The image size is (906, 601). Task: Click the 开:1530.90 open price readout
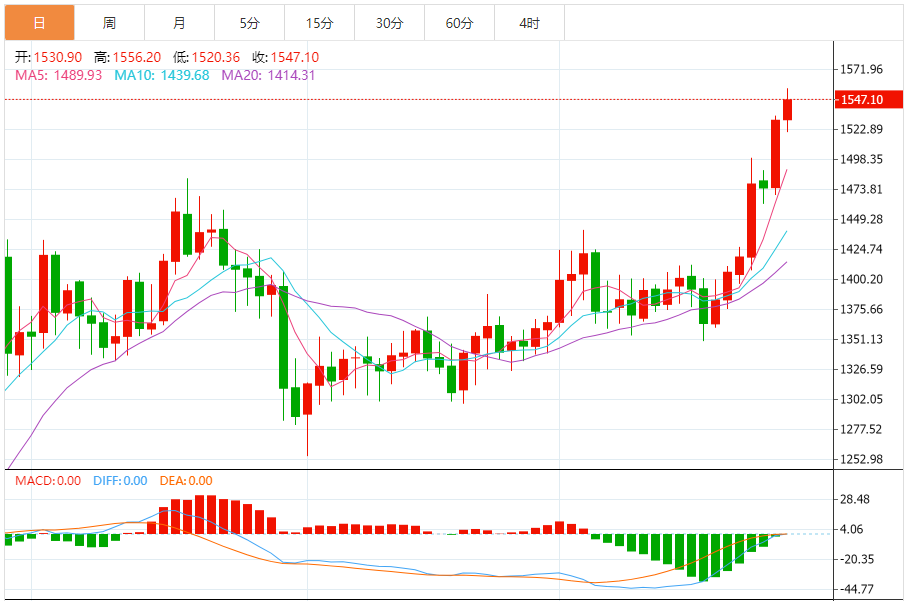(49, 57)
